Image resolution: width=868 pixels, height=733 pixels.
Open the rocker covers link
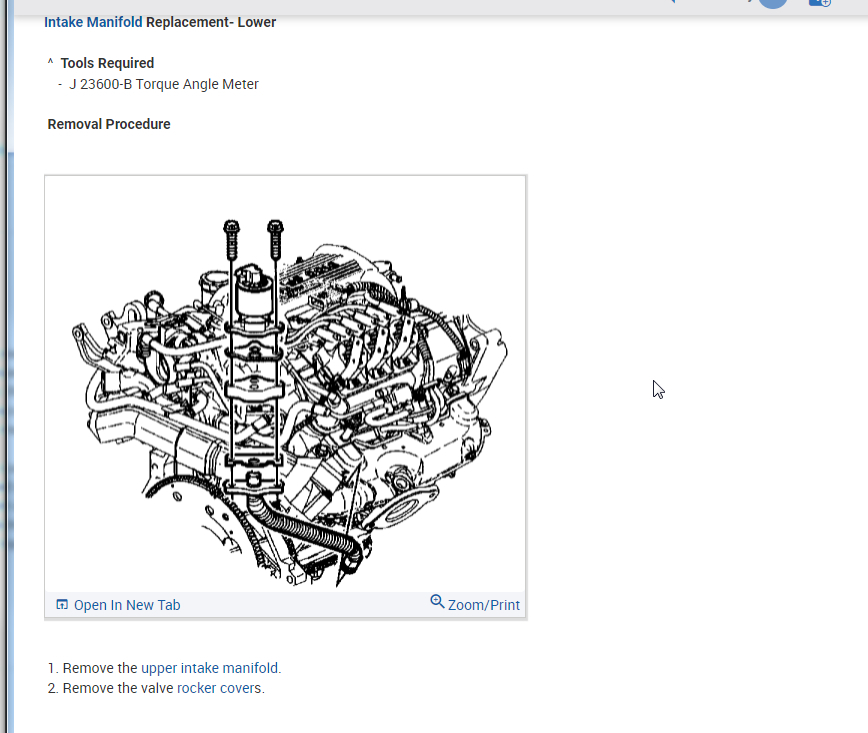pyautogui.click(x=219, y=688)
